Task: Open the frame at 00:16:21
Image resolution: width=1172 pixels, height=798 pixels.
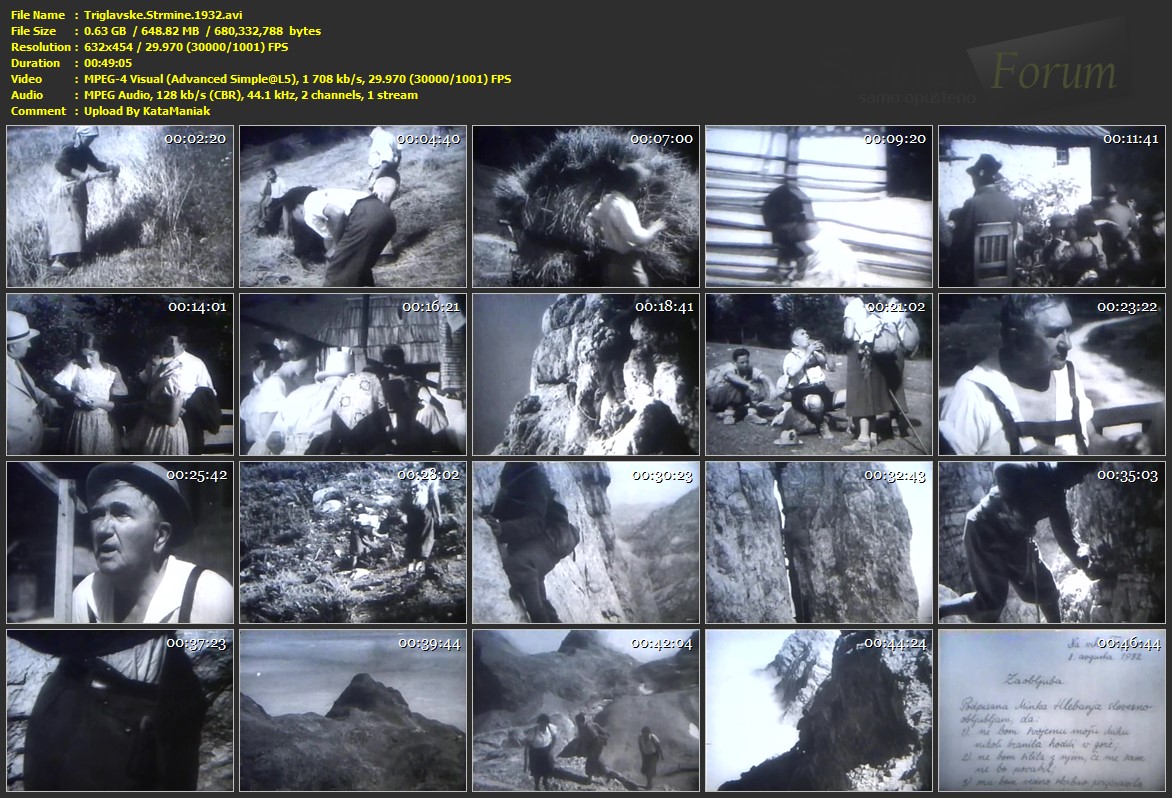Action: click(x=353, y=374)
